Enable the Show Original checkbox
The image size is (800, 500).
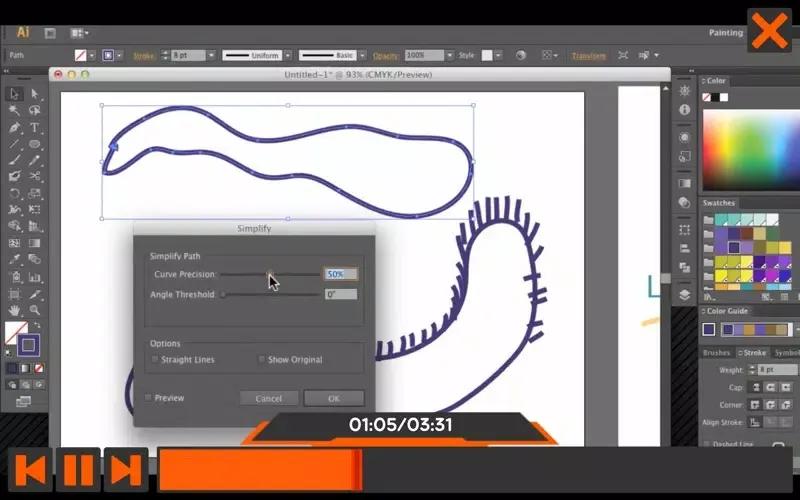coord(261,359)
